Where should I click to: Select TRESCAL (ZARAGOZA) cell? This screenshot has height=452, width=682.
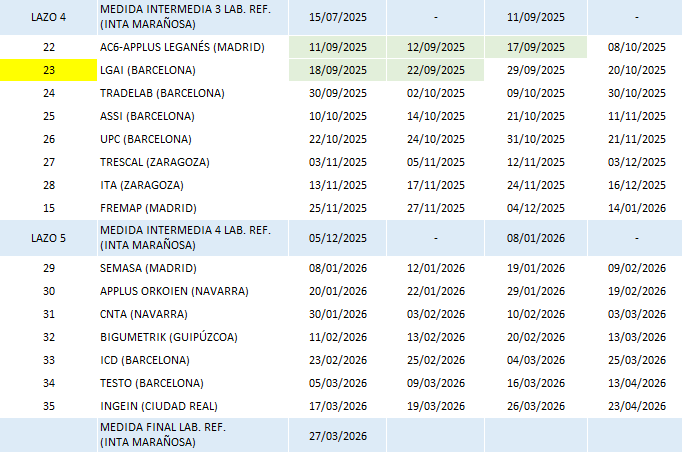(x=193, y=162)
